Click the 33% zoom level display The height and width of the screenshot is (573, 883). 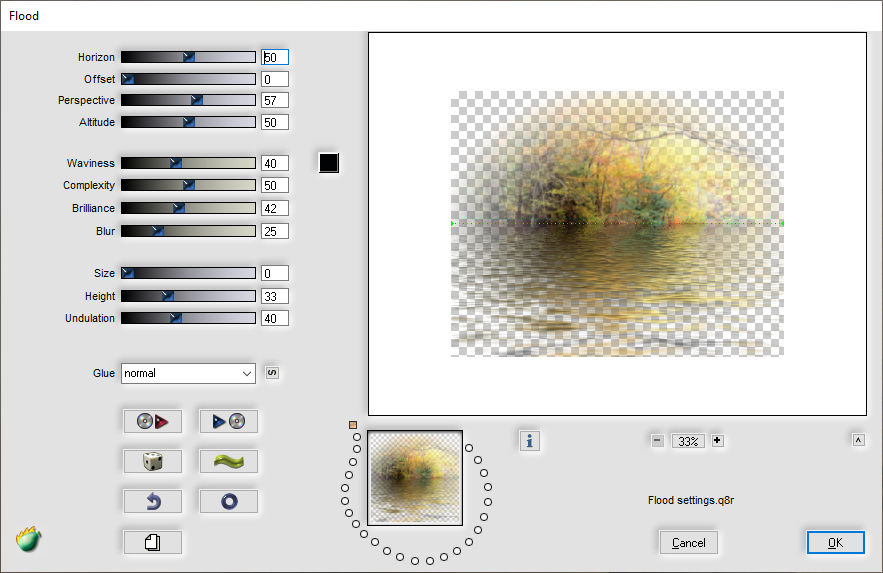688,441
